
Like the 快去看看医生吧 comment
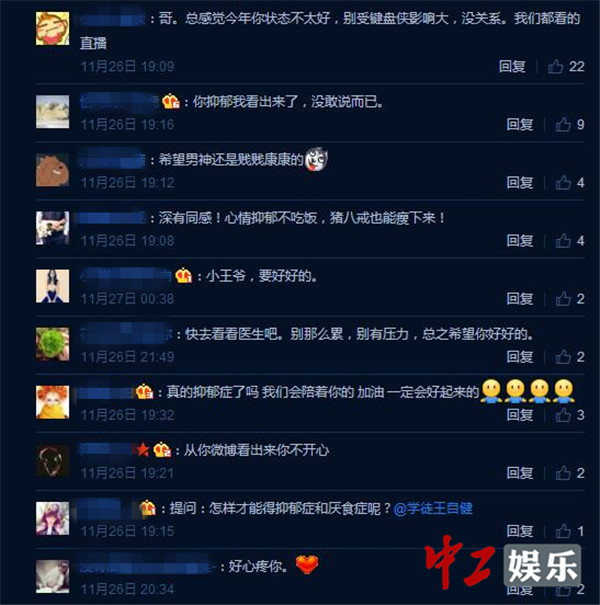pyautogui.click(x=563, y=357)
